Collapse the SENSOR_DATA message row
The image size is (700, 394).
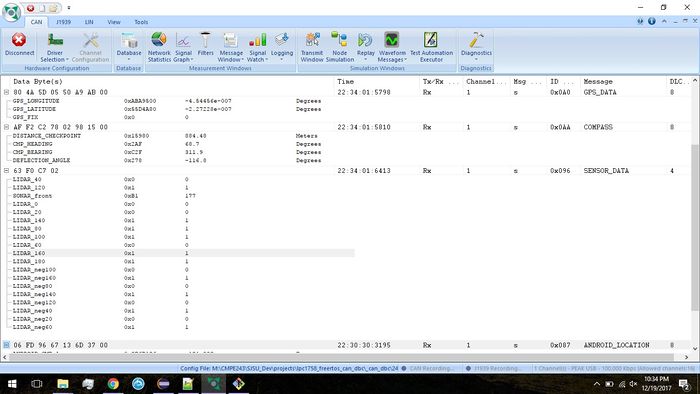tap(7, 170)
